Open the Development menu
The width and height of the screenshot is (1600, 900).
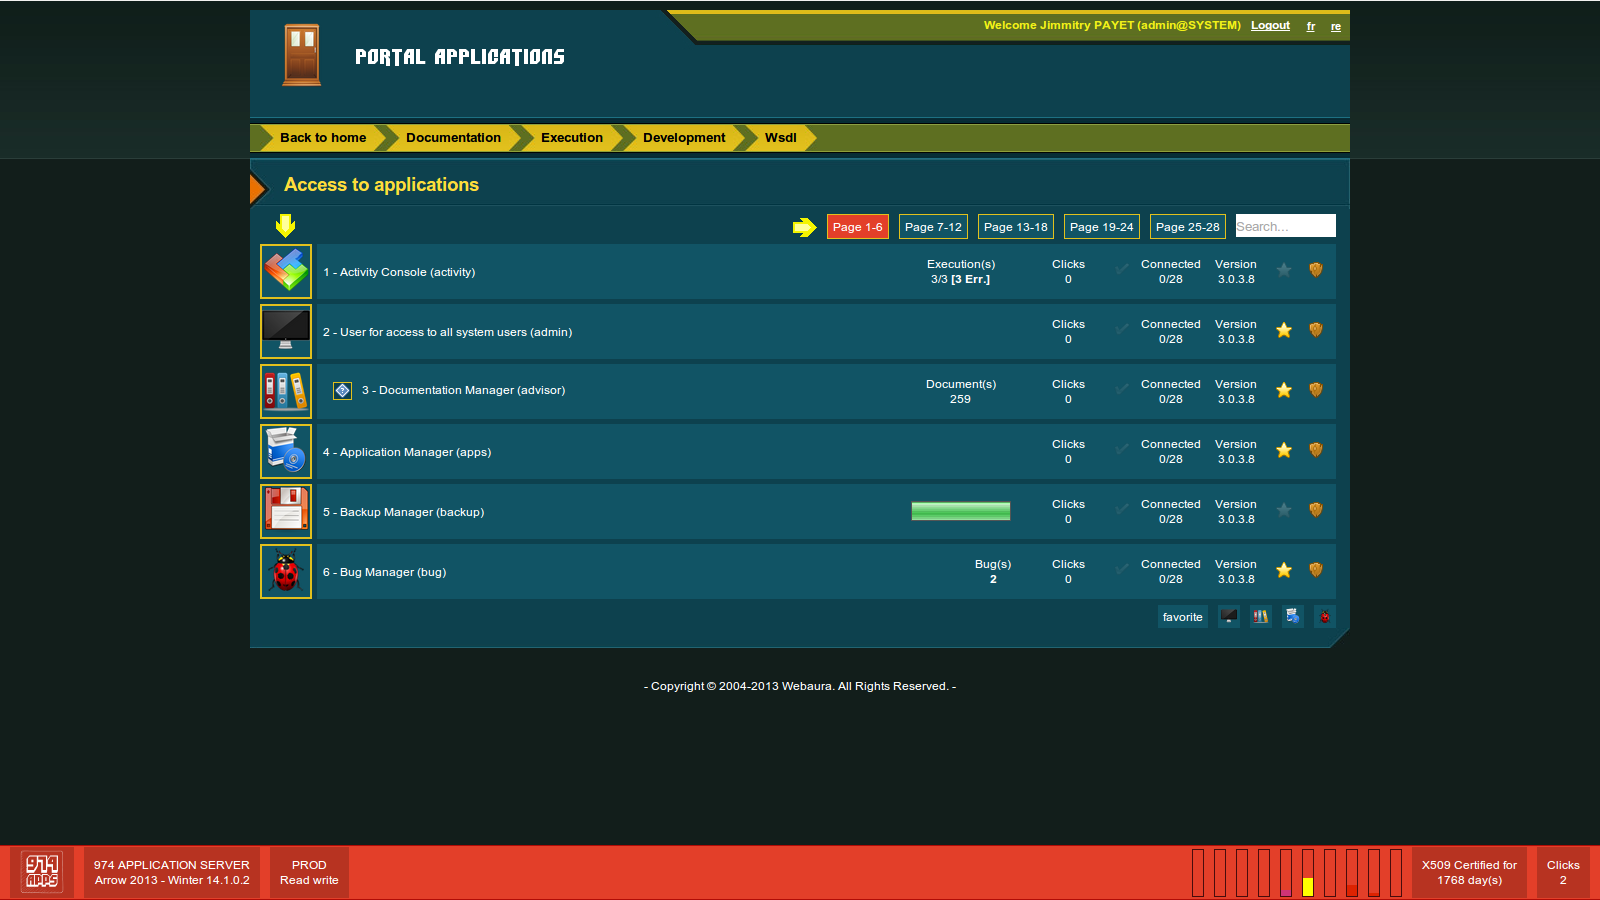coord(684,138)
